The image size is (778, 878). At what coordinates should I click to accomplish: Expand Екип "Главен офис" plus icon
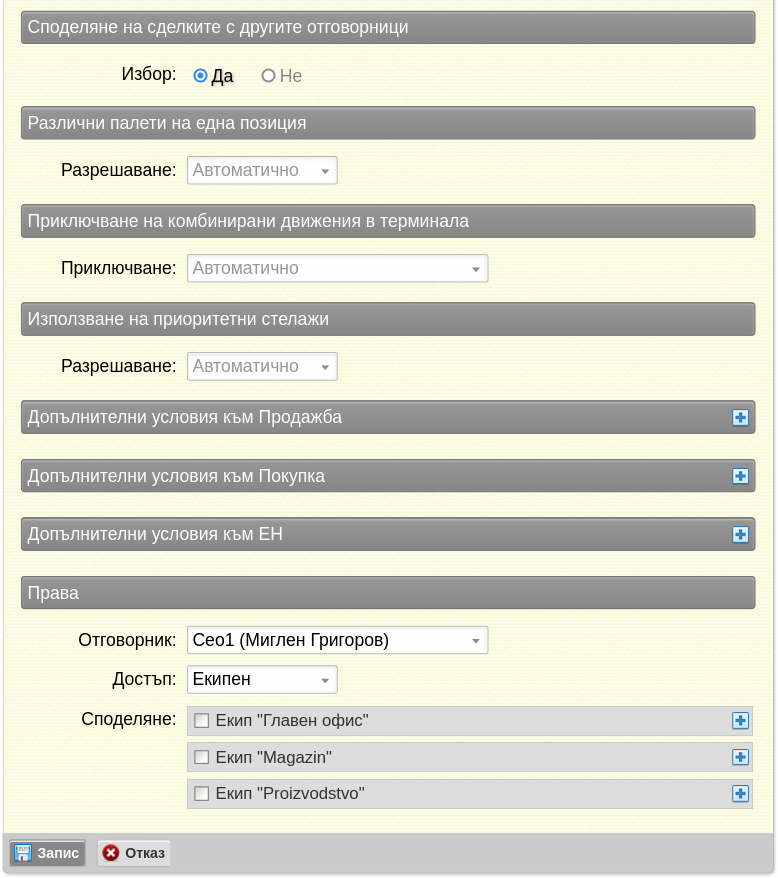(x=740, y=721)
